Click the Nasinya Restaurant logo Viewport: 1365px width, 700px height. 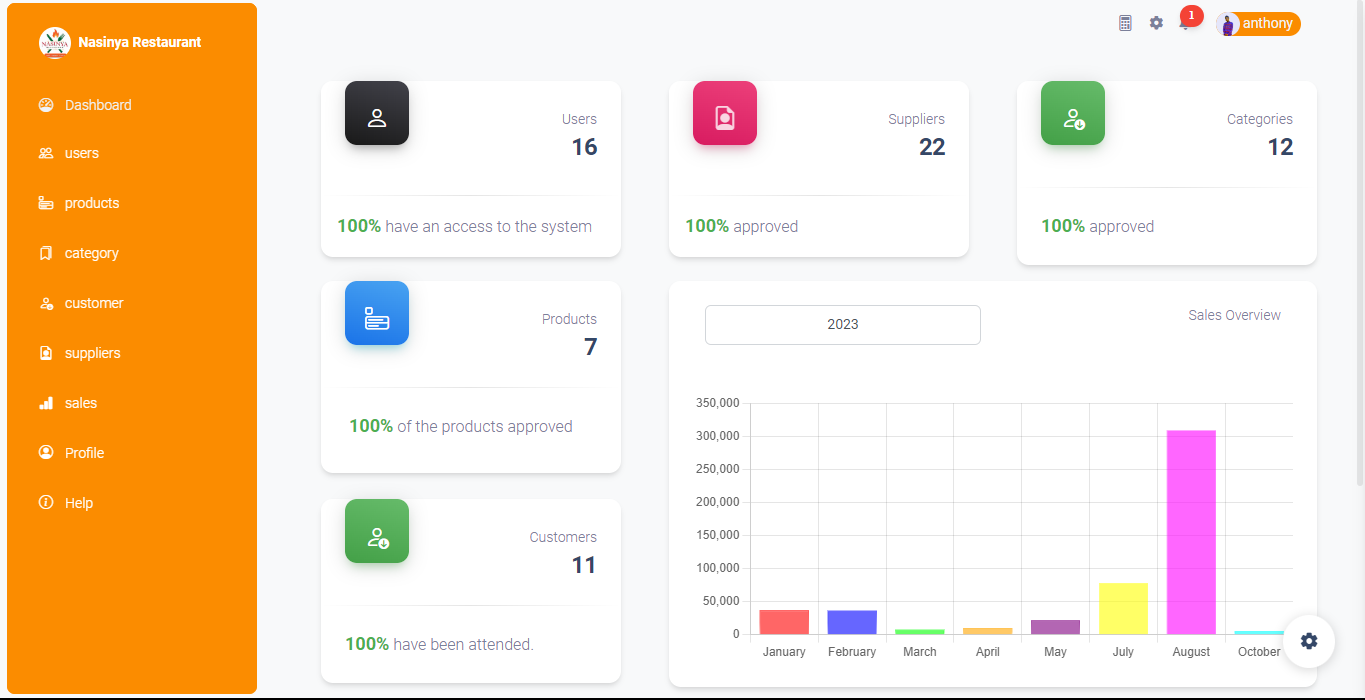[55, 43]
